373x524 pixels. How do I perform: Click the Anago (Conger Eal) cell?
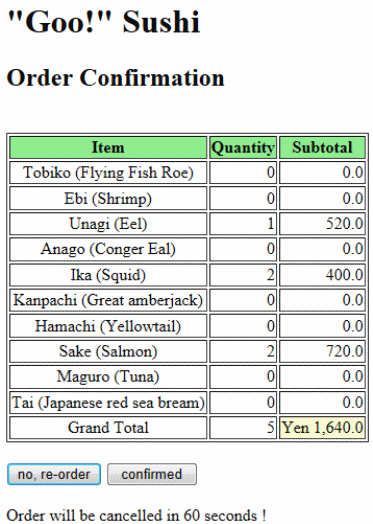point(108,249)
